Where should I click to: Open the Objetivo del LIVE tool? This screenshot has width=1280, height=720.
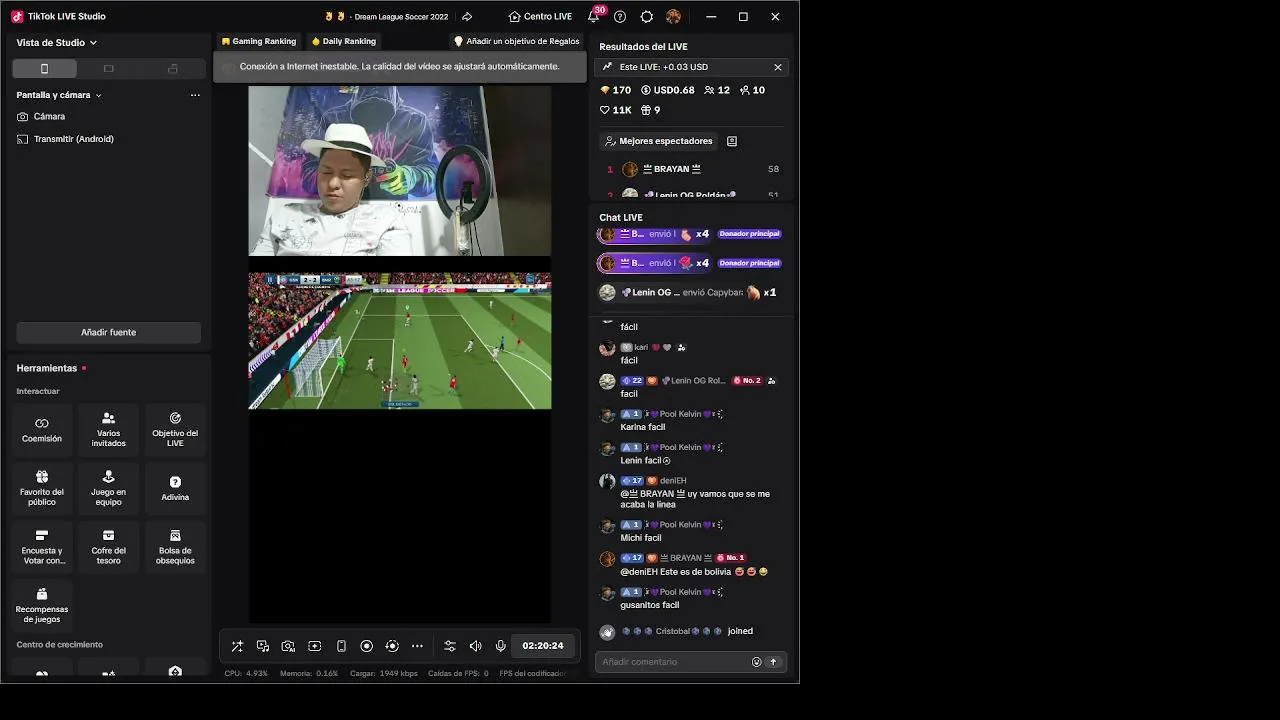[x=175, y=430]
